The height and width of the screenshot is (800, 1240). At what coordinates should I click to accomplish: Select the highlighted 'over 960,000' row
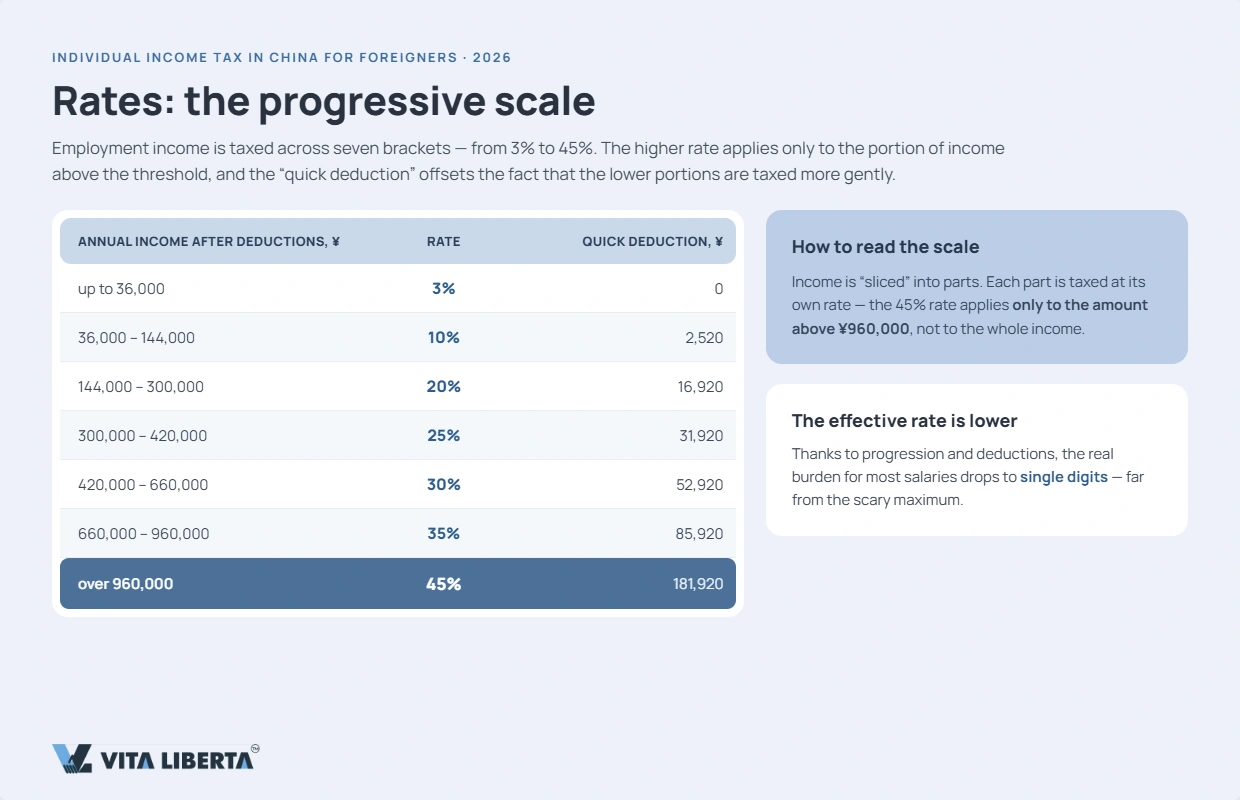(398, 583)
